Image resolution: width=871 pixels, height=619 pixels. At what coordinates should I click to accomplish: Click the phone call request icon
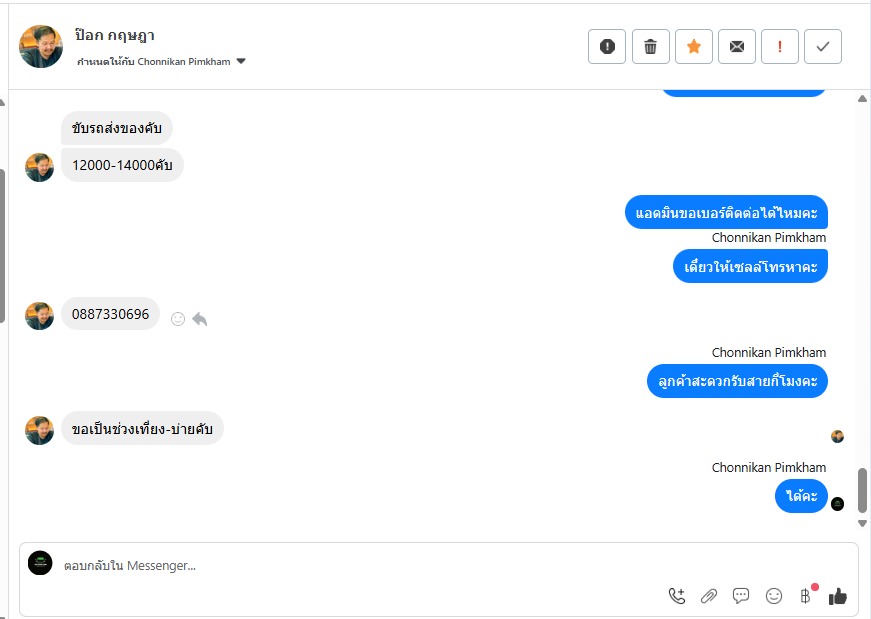pyautogui.click(x=677, y=596)
